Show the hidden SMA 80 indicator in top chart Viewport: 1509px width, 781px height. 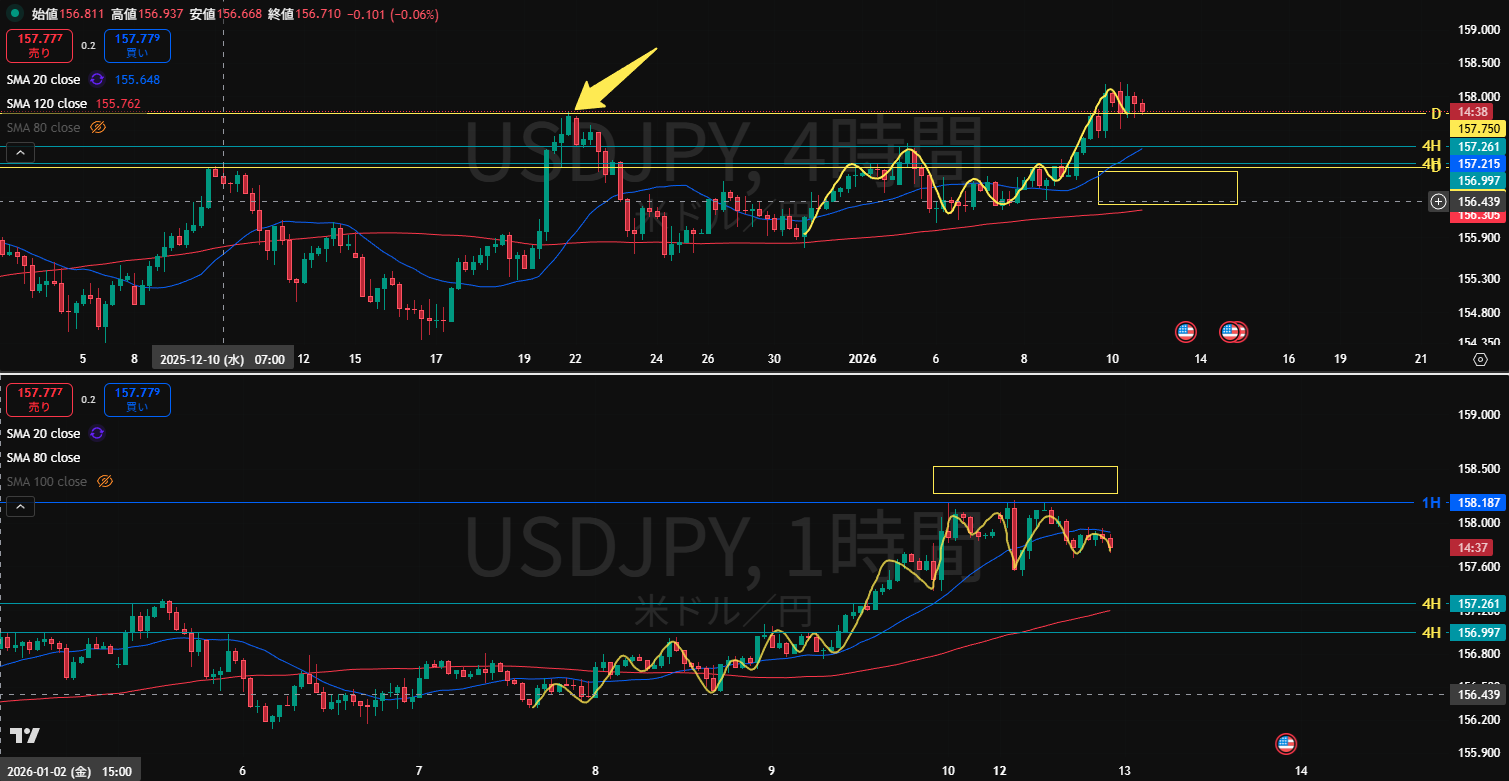pyautogui.click(x=98, y=127)
